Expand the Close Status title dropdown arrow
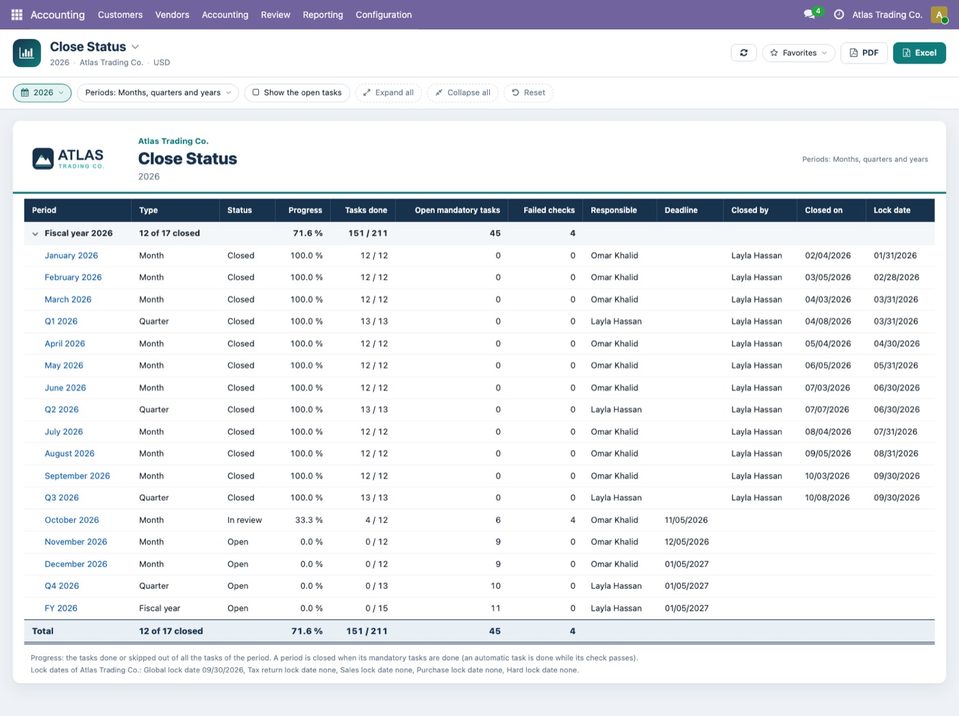The width and height of the screenshot is (959, 716). [x=135, y=46]
